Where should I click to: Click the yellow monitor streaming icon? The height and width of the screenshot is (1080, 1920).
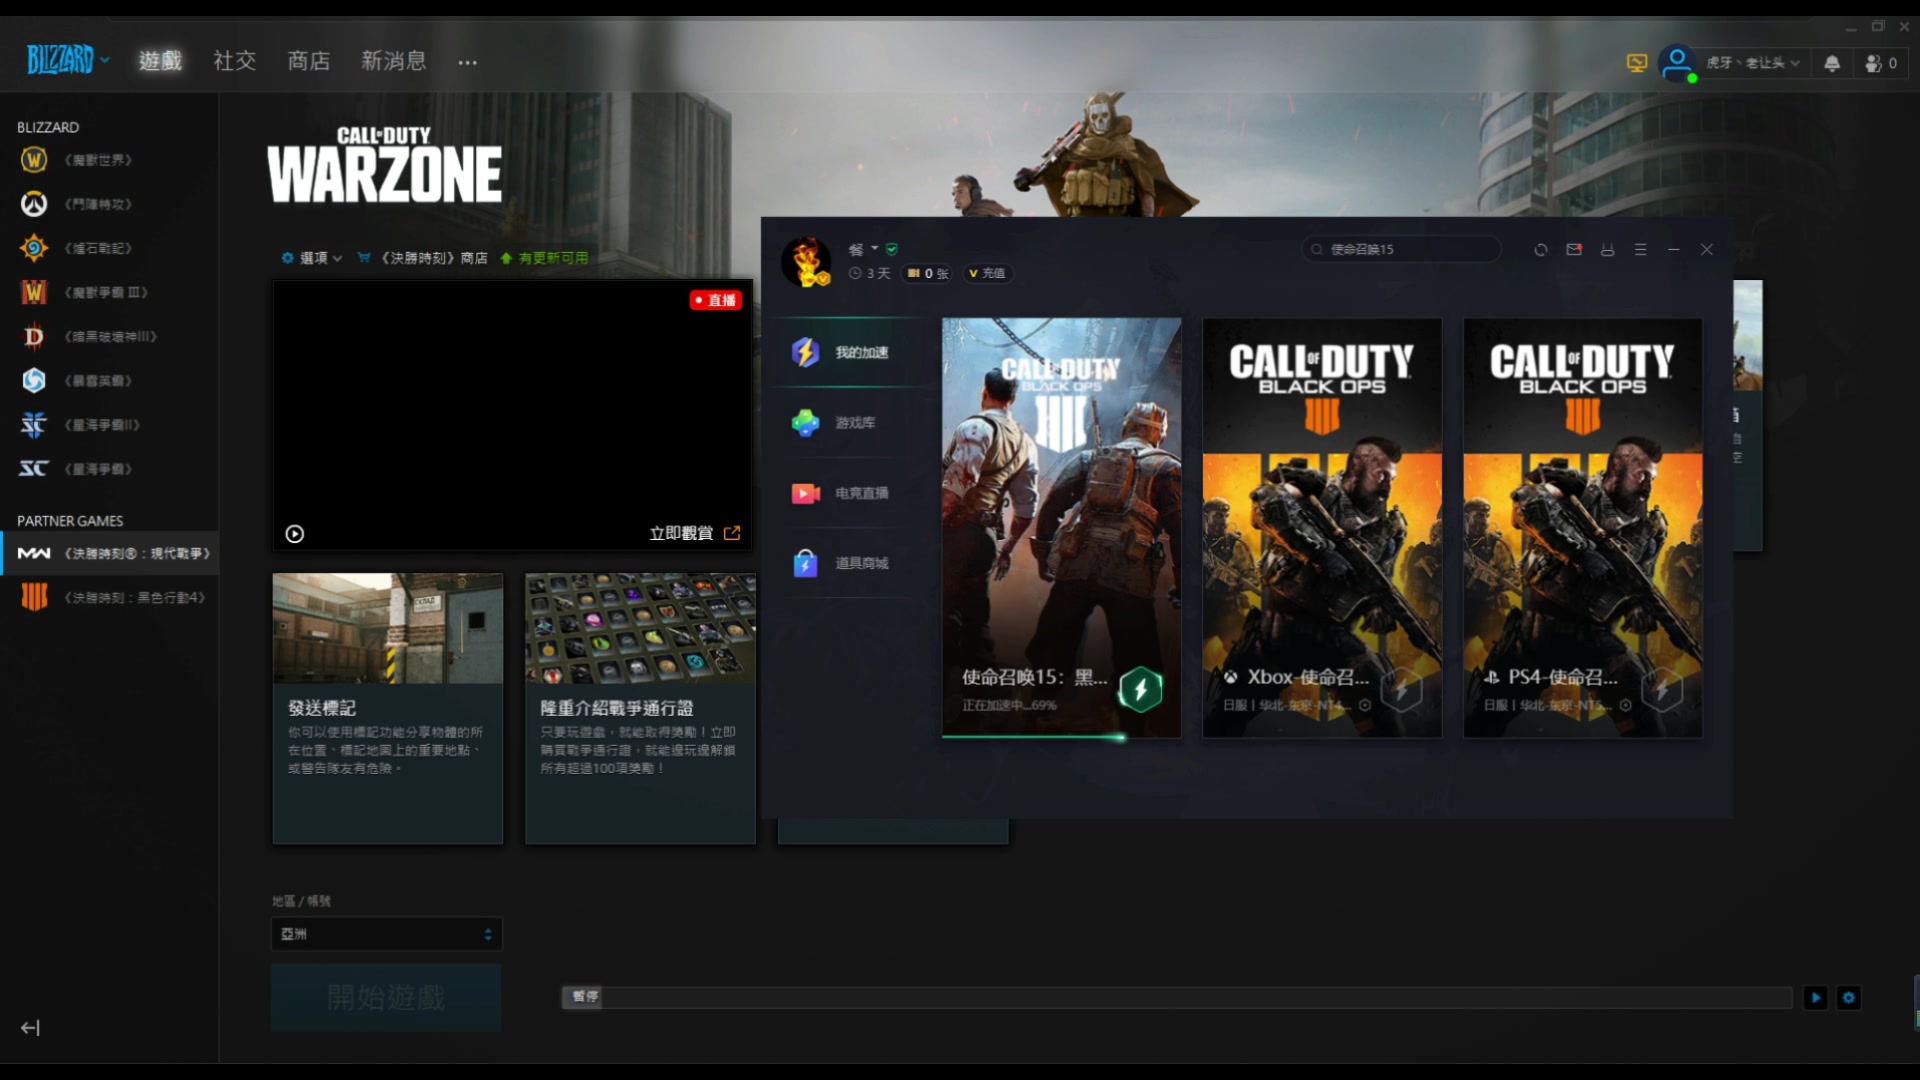[x=1637, y=63]
